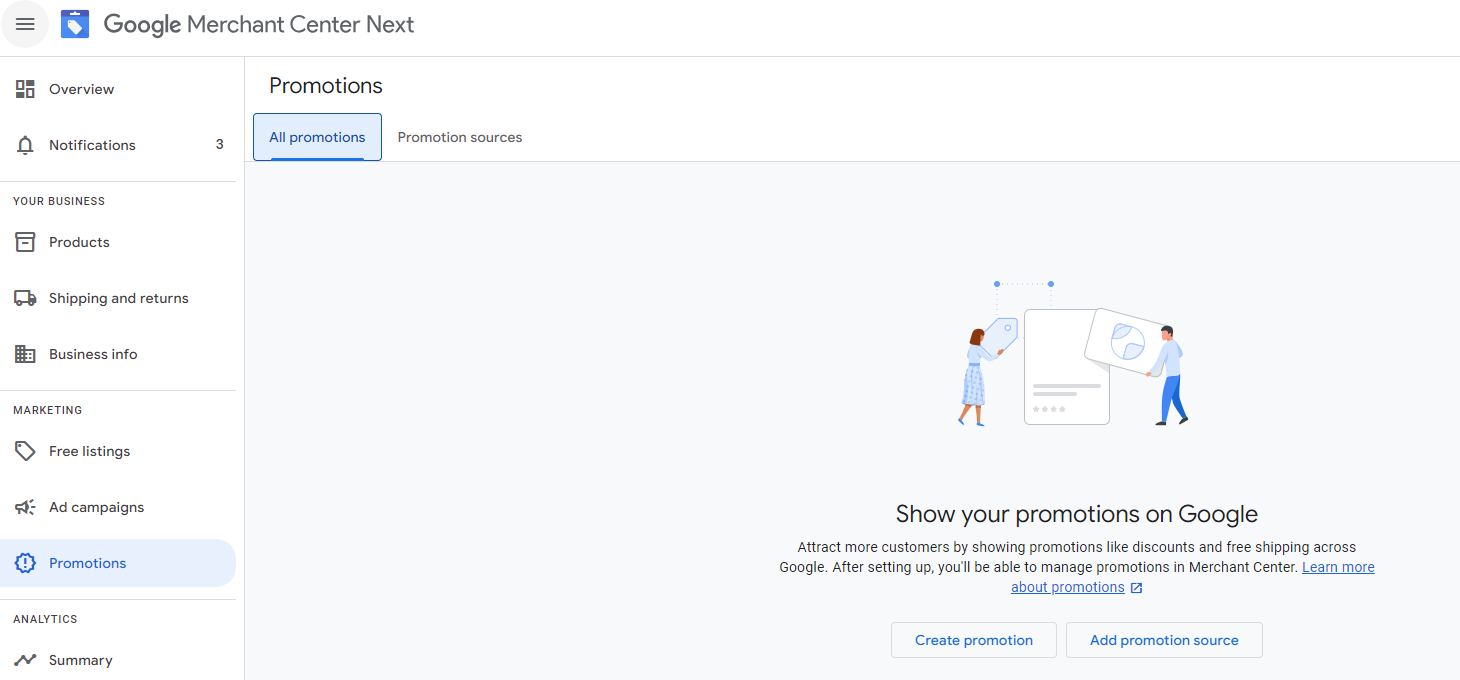Click the Promotions discount badge icon
1460x680 pixels.
[25, 562]
